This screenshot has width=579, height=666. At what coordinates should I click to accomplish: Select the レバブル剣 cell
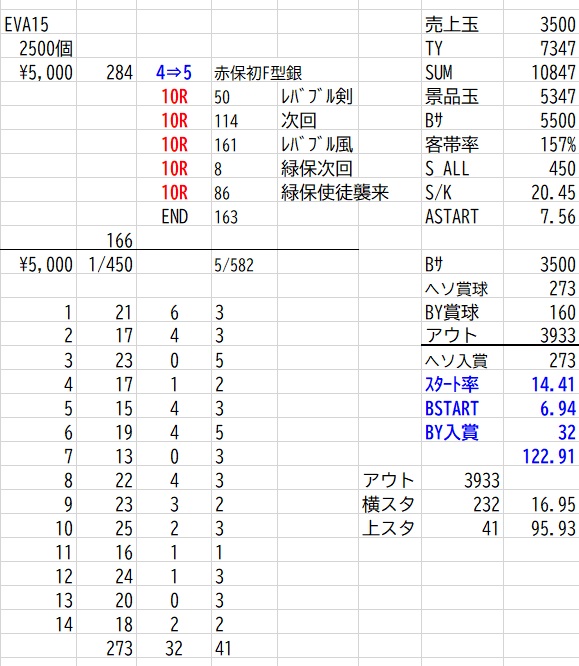click(x=317, y=97)
